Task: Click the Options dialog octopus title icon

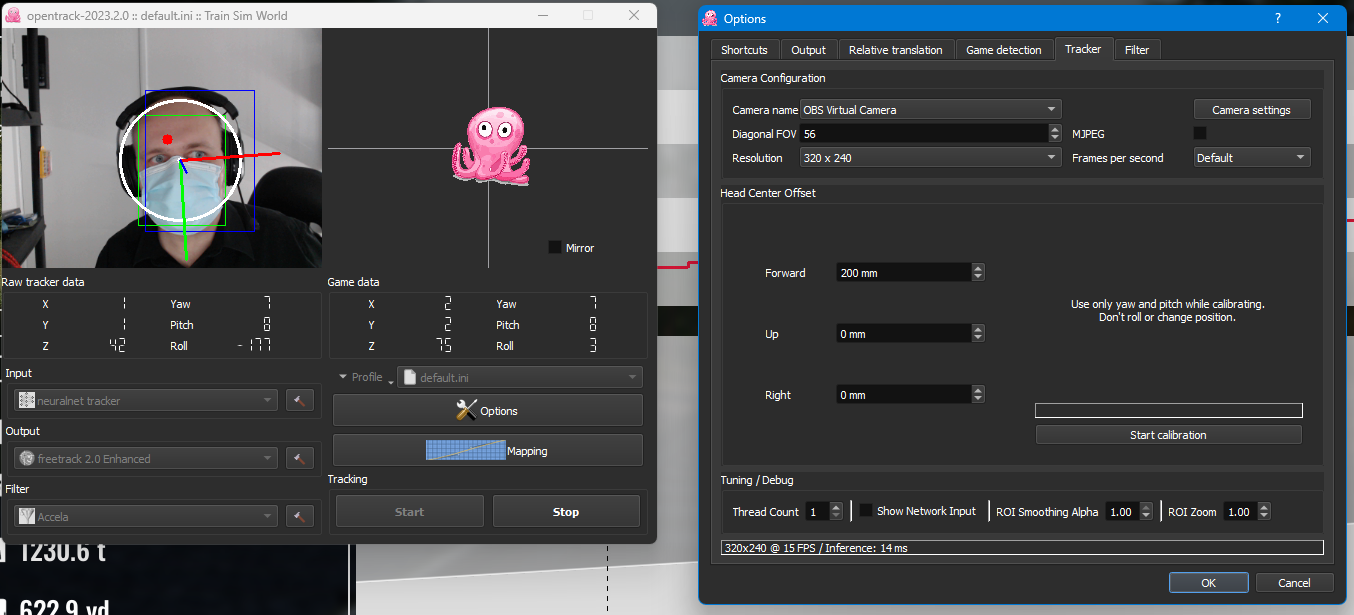Action: (x=711, y=18)
